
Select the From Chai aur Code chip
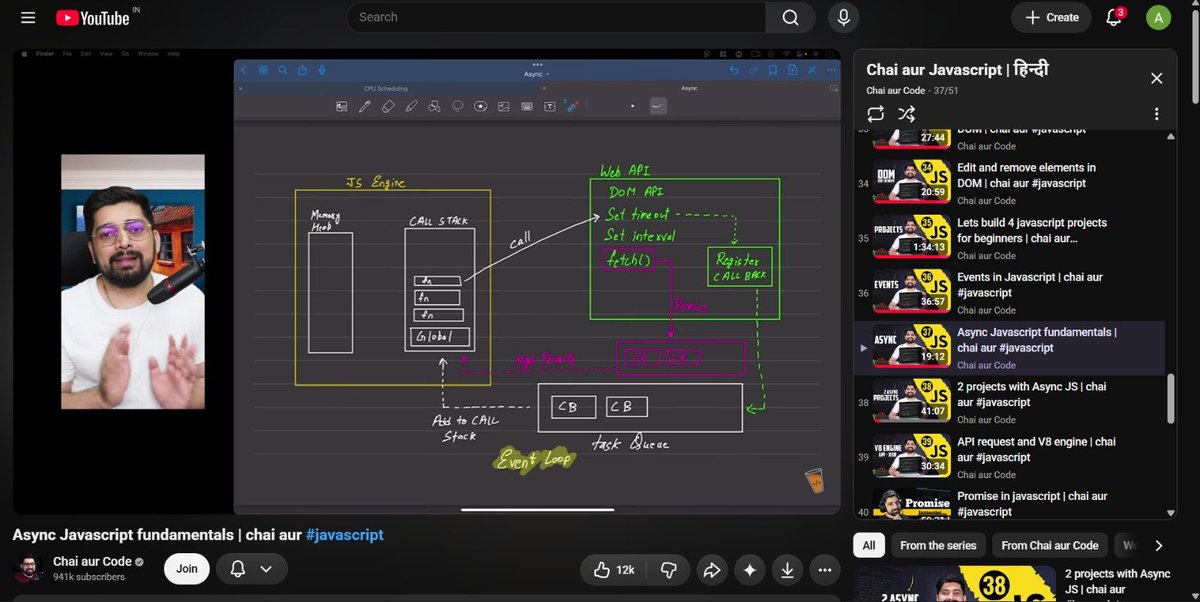click(1049, 545)
